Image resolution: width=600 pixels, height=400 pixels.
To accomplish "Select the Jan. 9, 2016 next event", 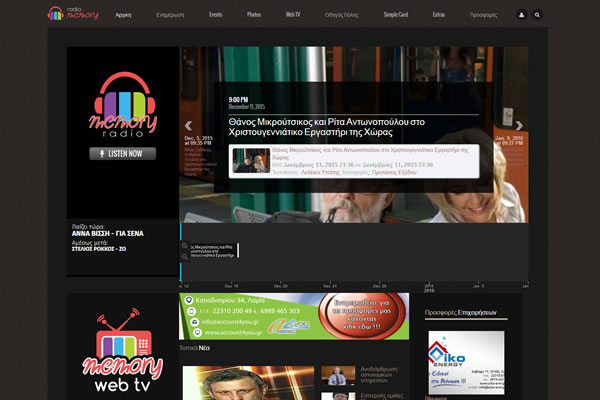I will tap(509, 140).
